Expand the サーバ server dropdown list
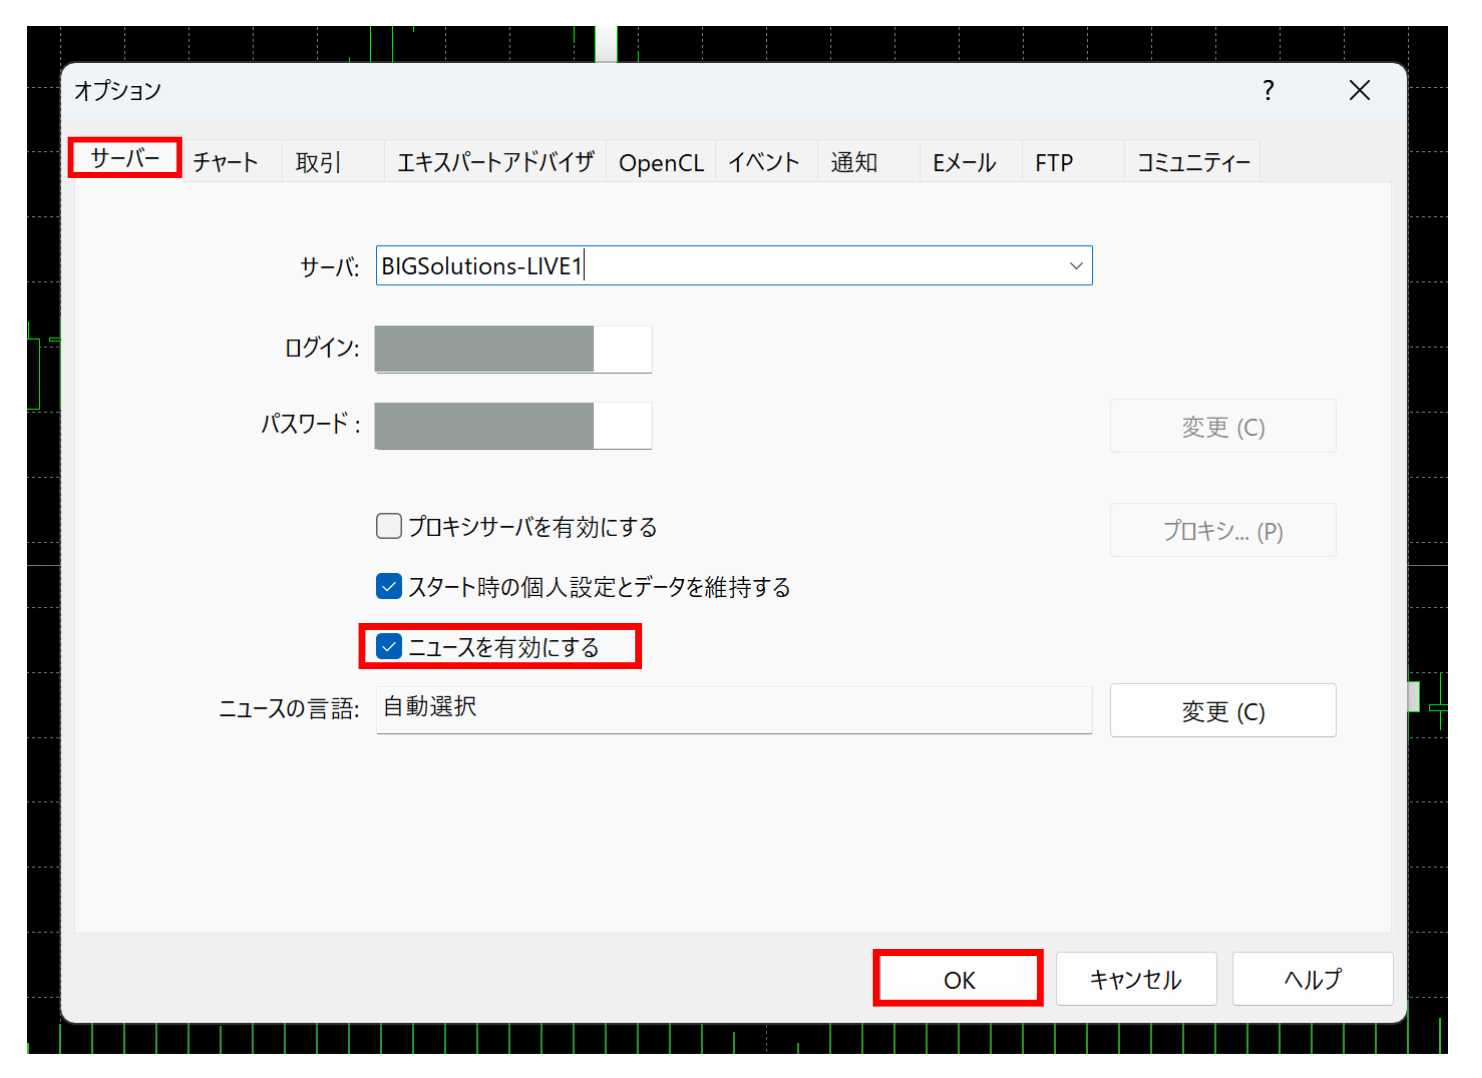 (1075, 266)
